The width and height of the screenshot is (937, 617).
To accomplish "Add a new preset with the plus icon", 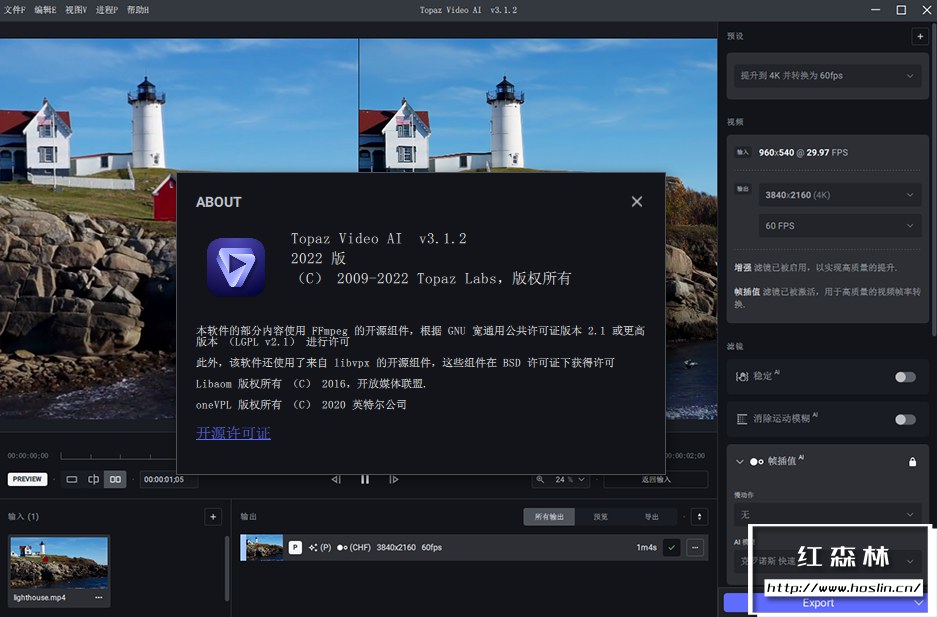I will pyautogui.click(x=920, y=36).
